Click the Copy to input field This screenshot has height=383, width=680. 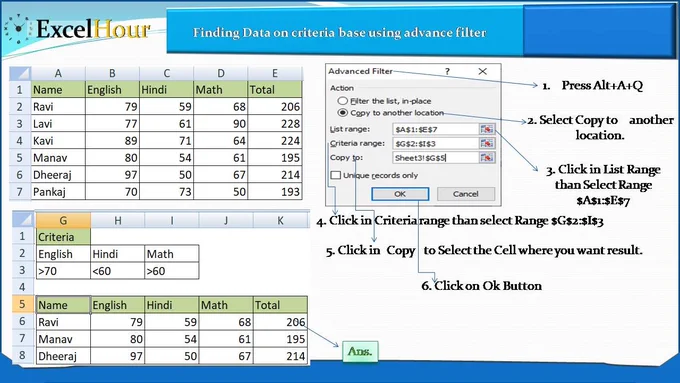click(435, 157)
